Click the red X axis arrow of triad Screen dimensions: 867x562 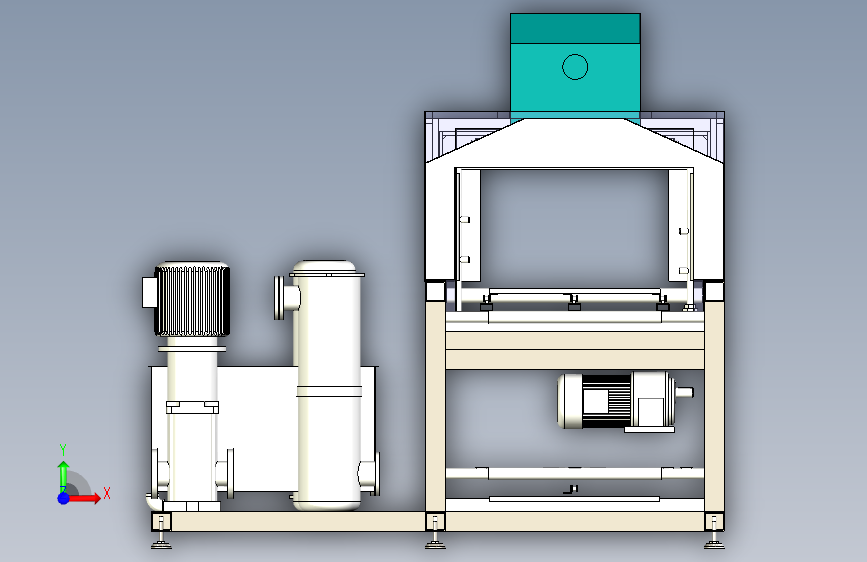click(86, 498)
